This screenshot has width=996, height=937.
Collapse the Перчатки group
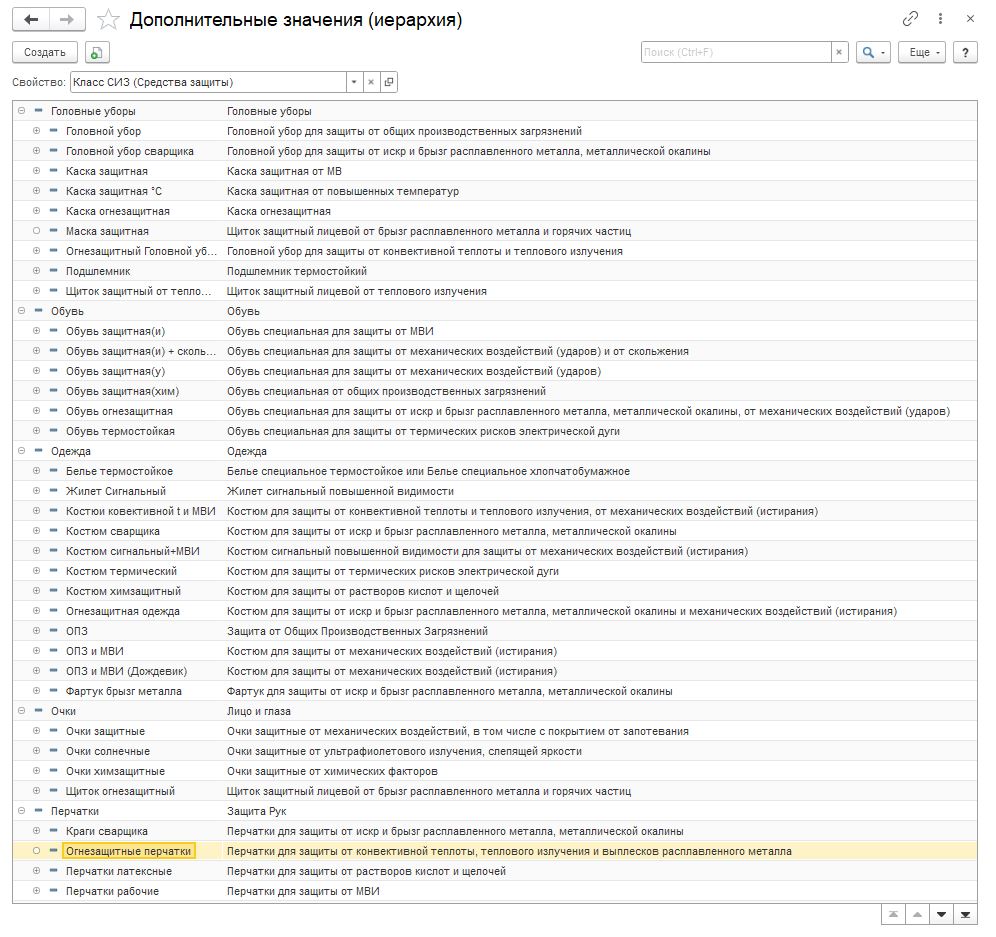(x=22, y=811)
